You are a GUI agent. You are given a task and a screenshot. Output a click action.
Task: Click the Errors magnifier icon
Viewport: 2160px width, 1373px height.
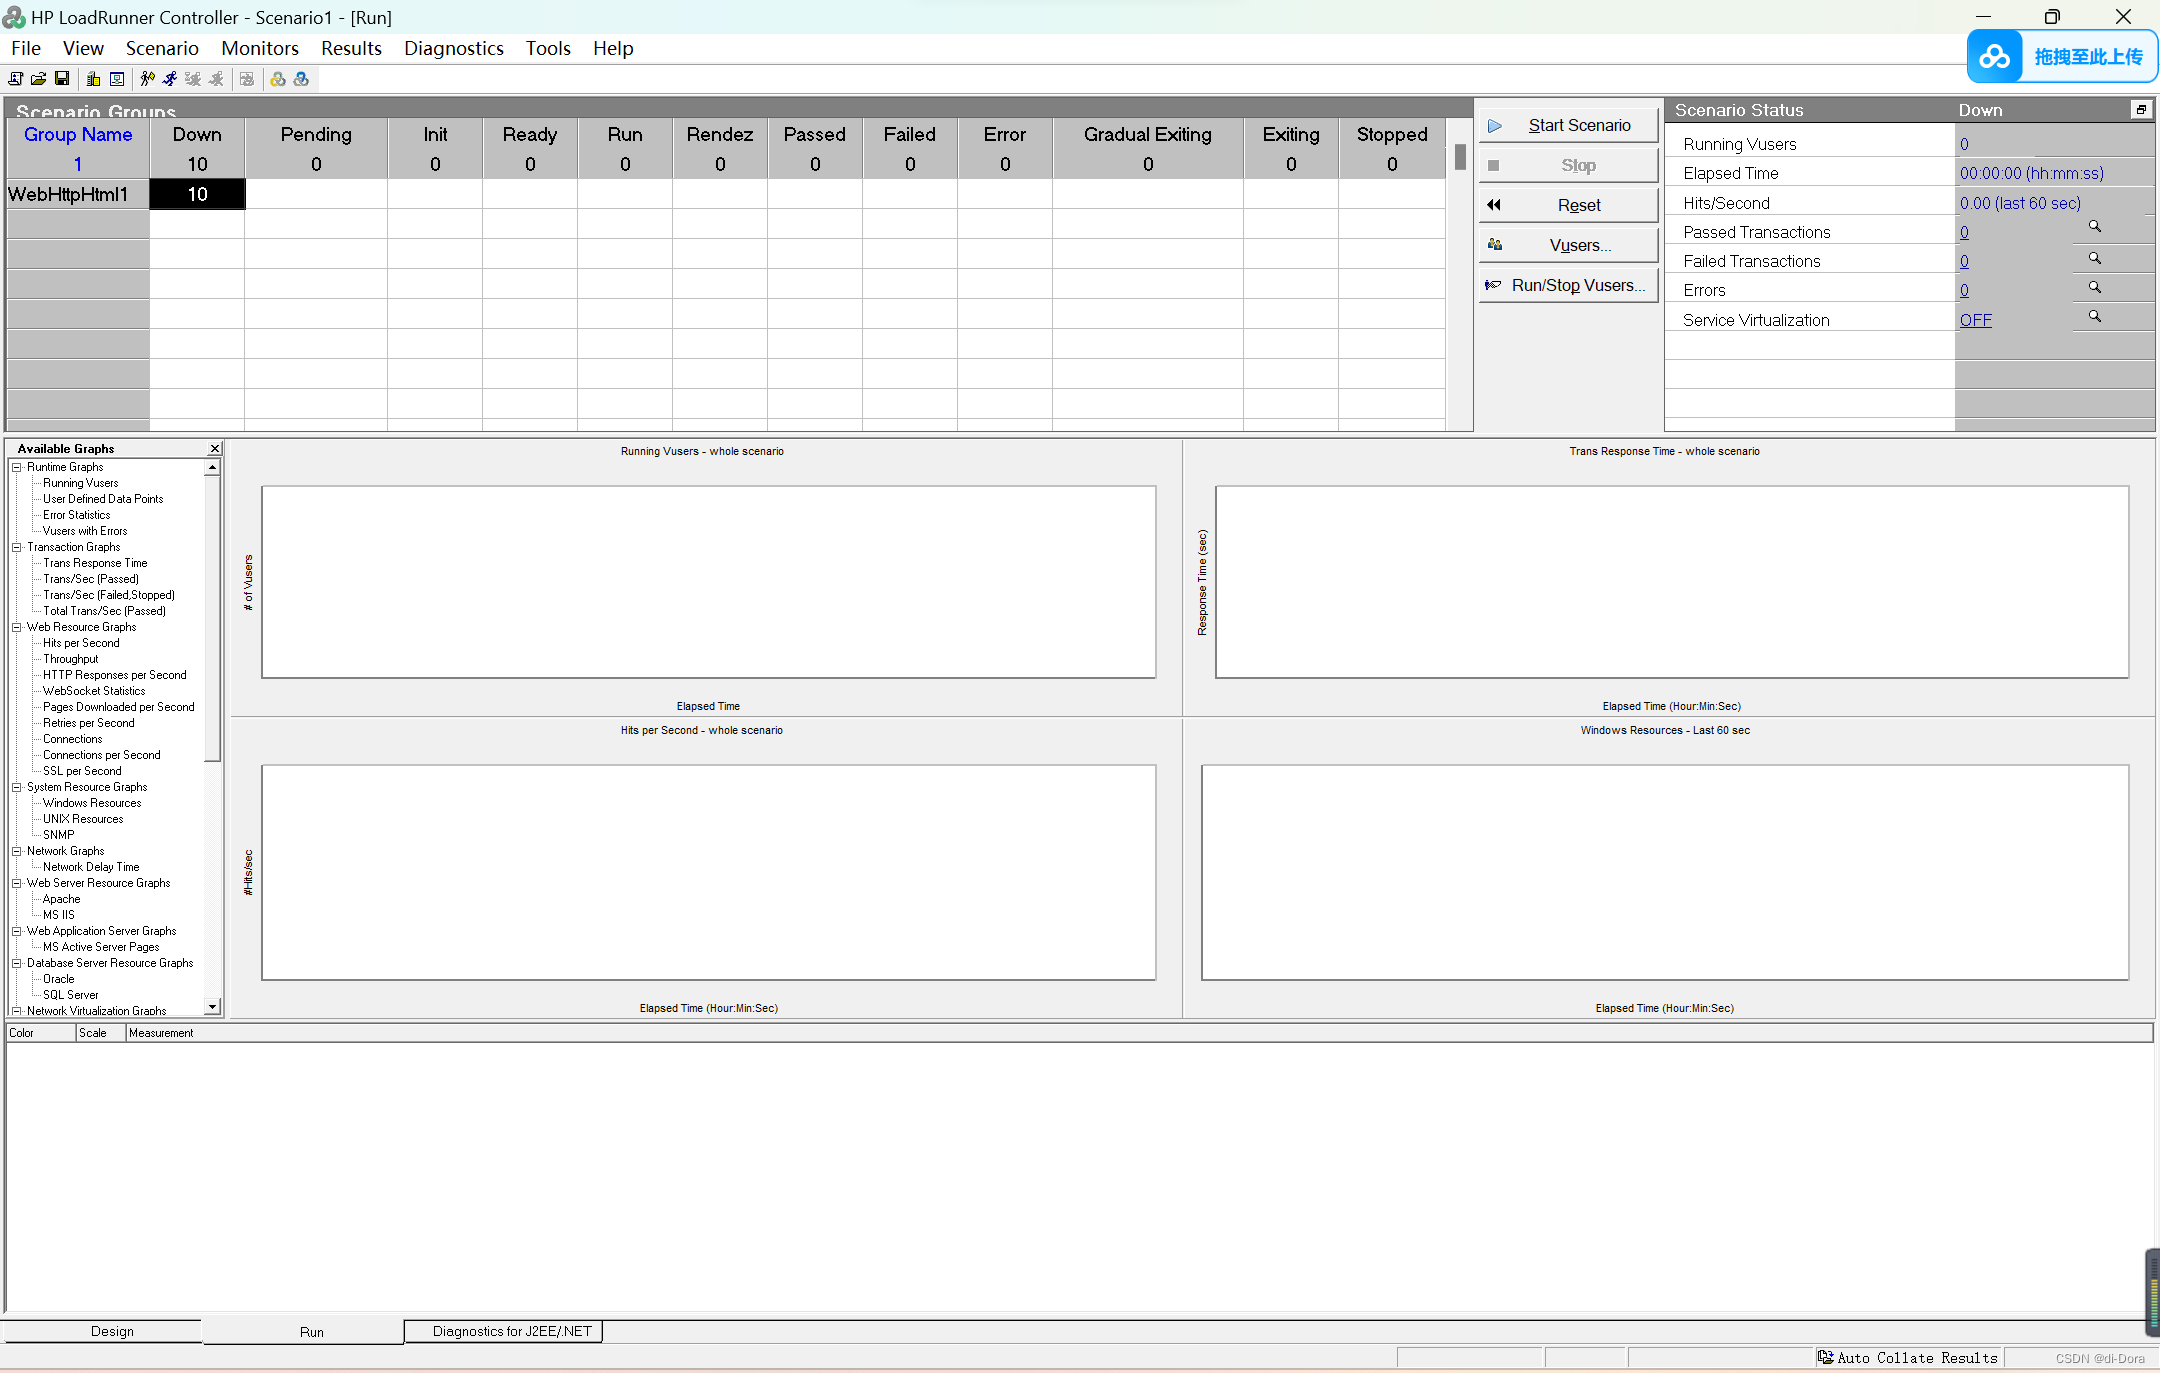(2094, 288)
